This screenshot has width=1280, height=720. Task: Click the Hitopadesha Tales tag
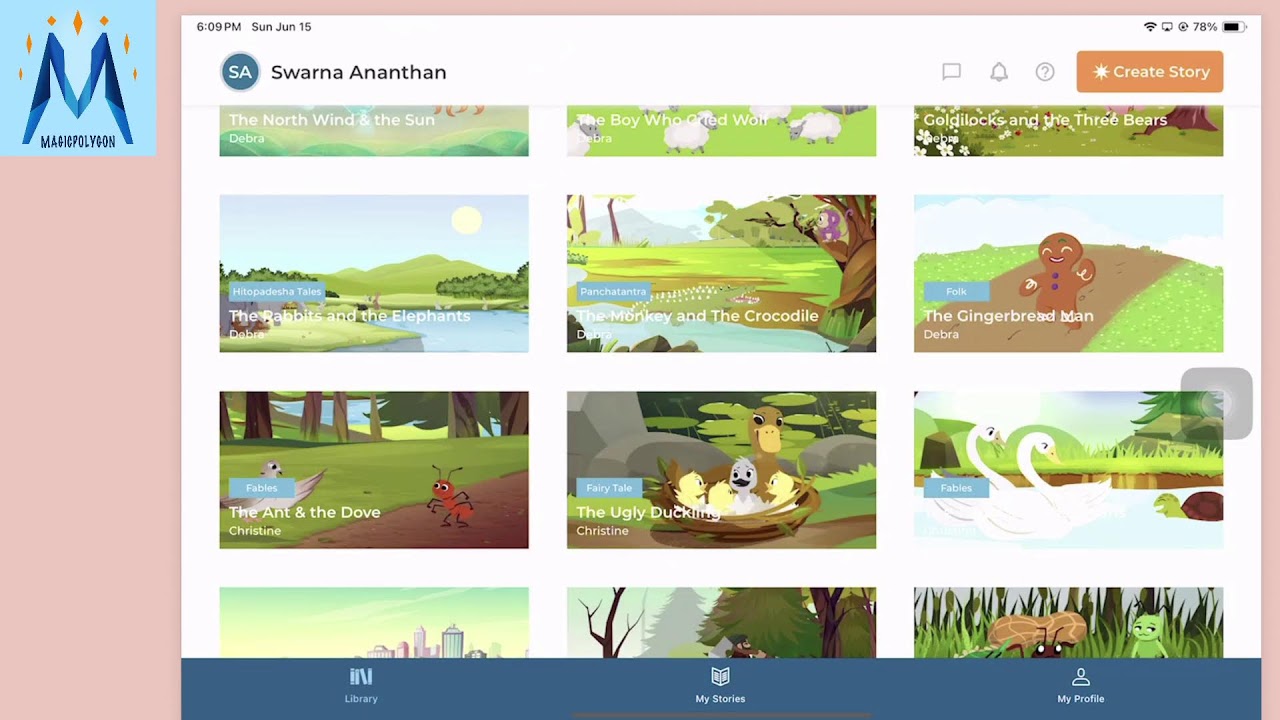point(277,291)
